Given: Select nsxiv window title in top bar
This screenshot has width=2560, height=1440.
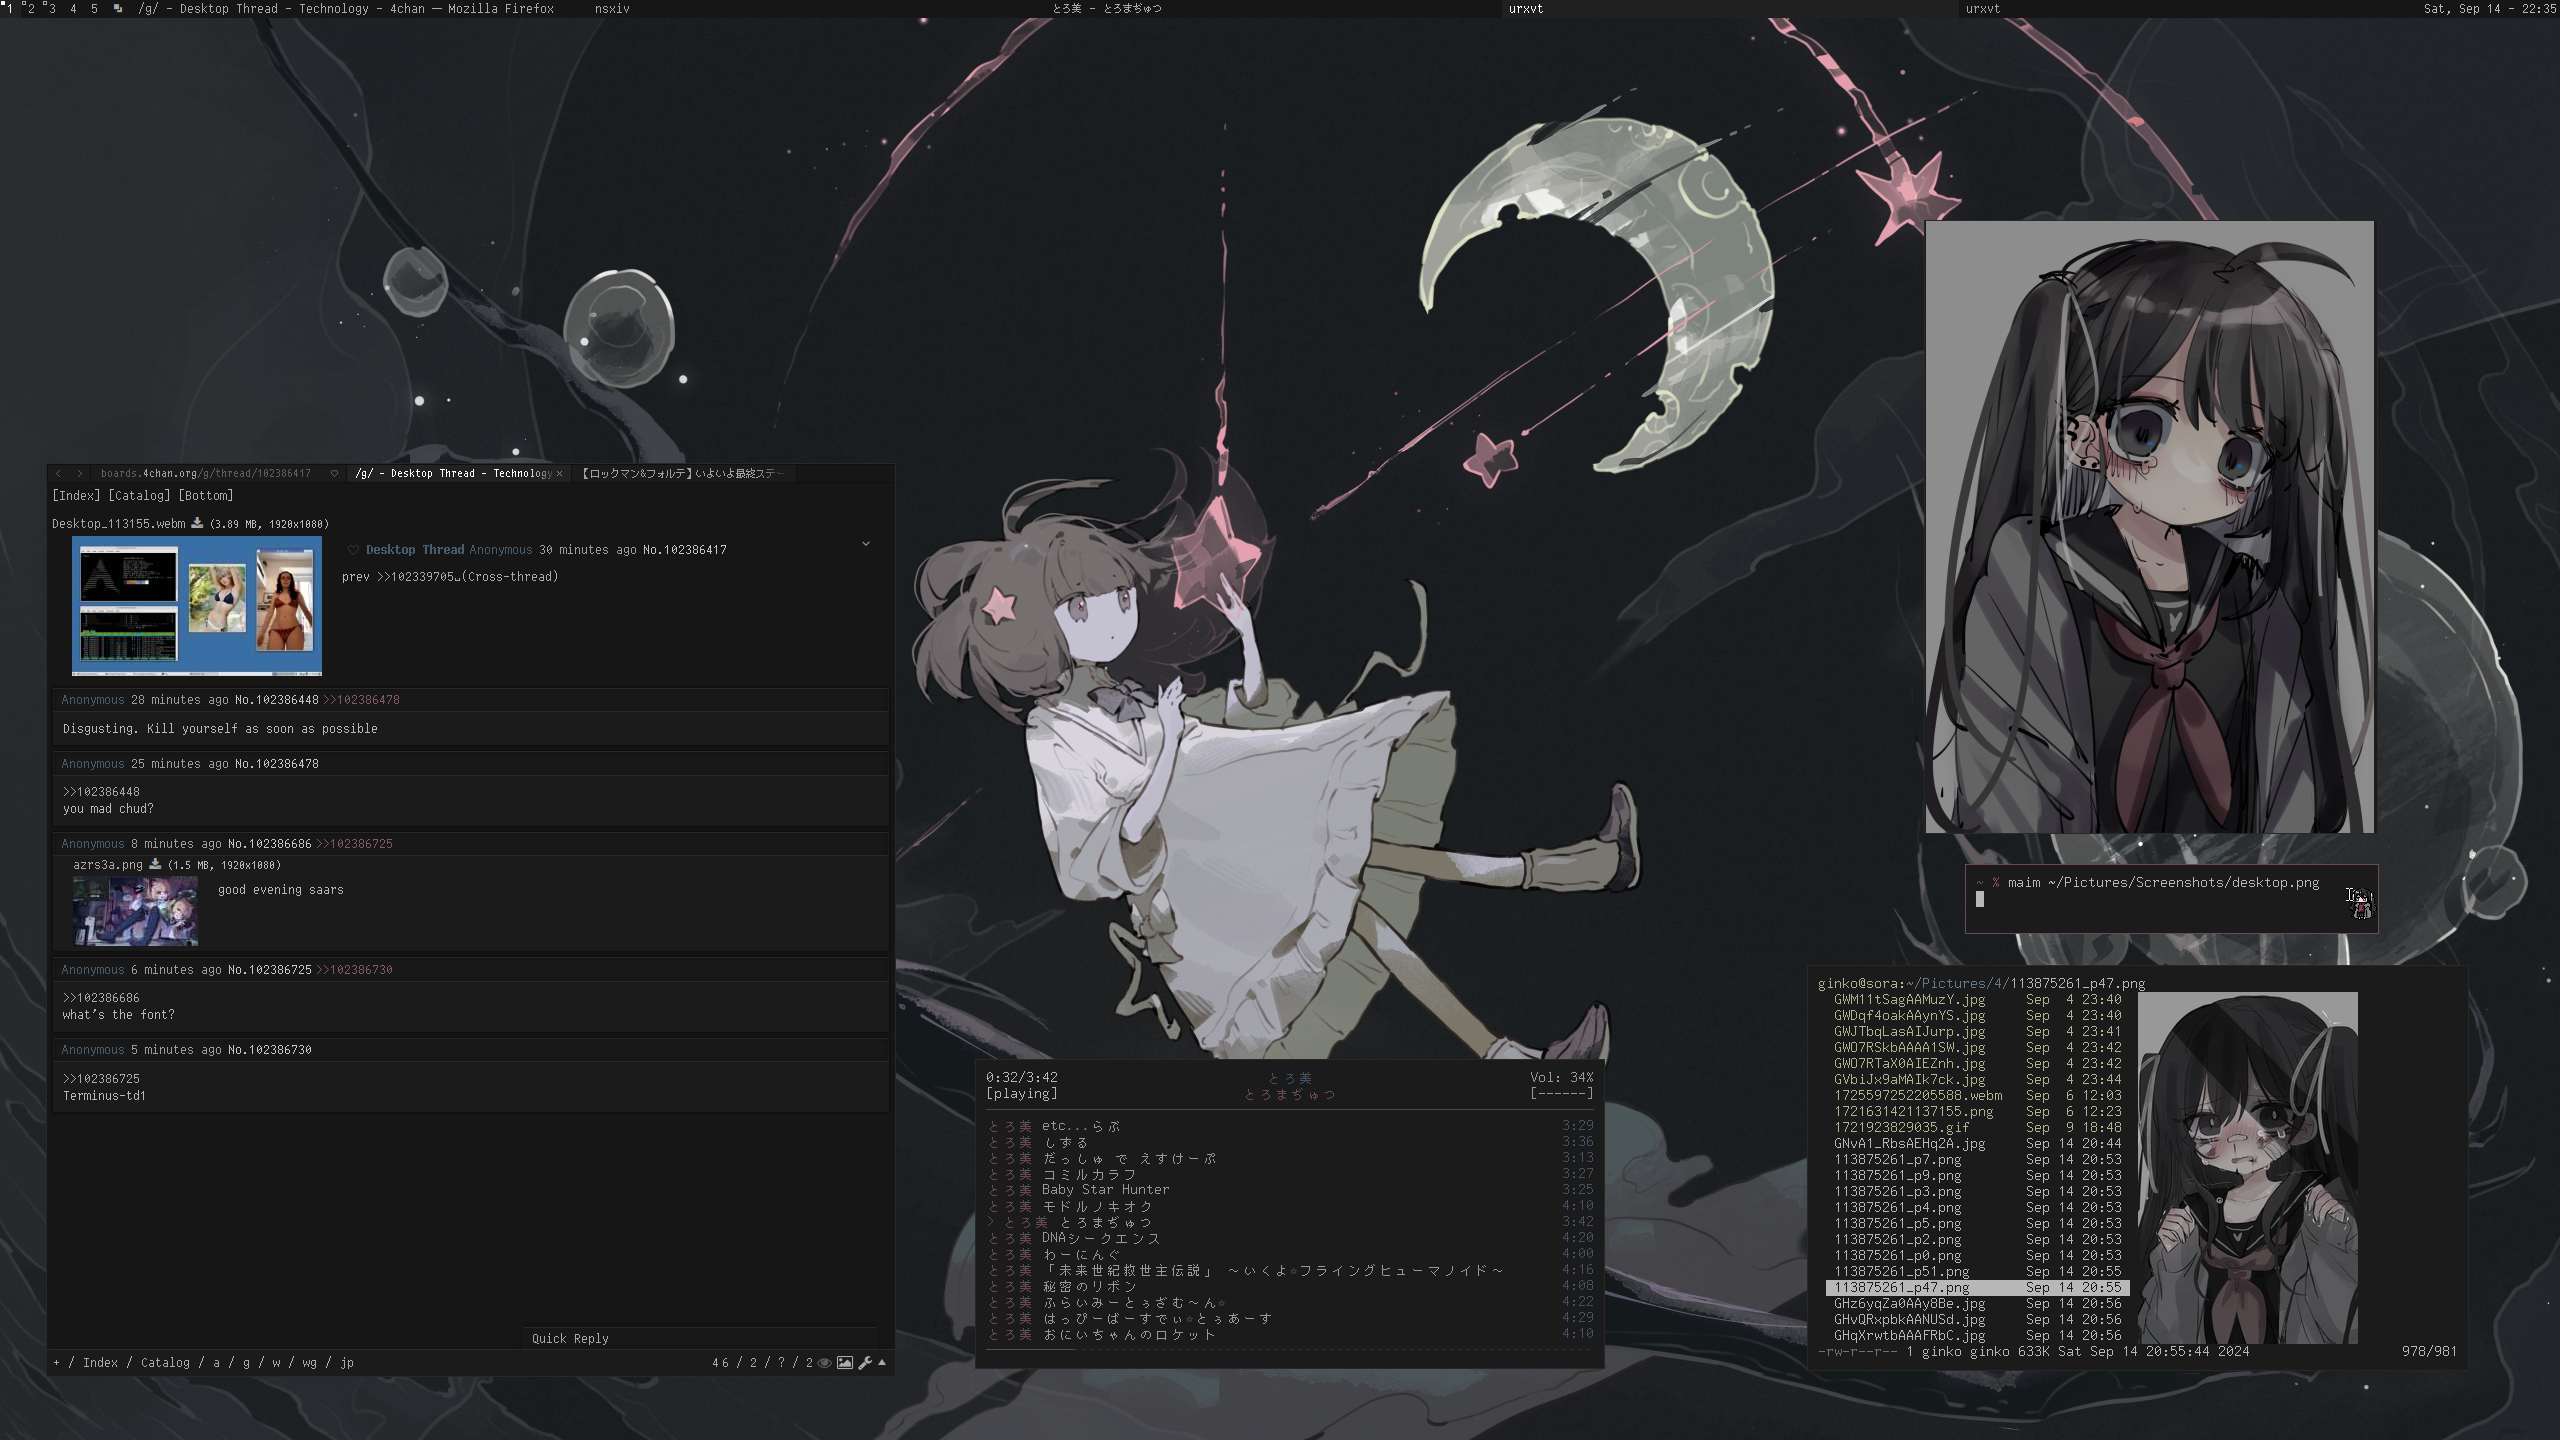Looking at the screenshot, I should pos(612,8).
